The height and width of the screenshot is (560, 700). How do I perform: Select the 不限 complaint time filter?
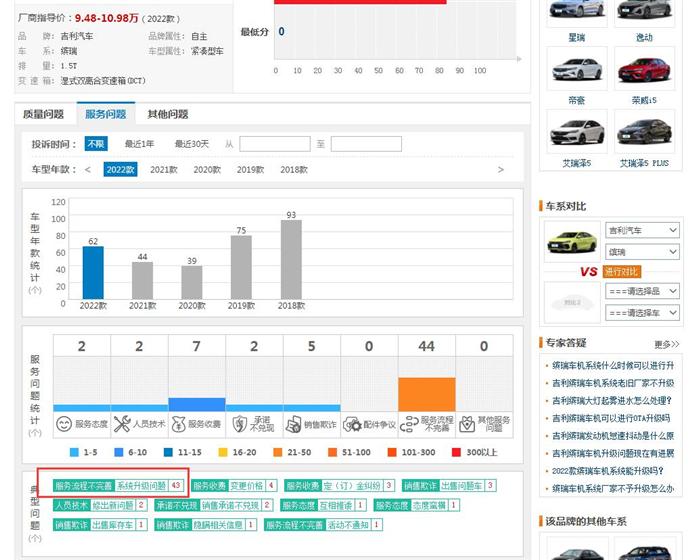(96, 144)
